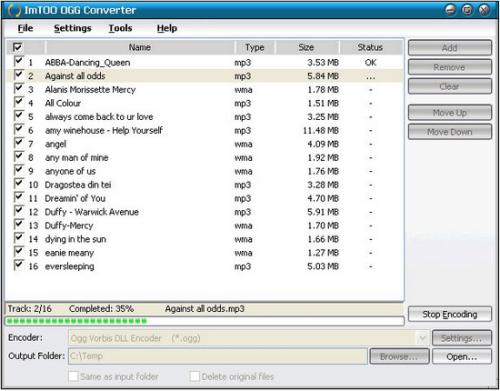The image size is (500, 391).
Task: Uncheck the Against all odds track checkbox
Action: pos(18,75)
